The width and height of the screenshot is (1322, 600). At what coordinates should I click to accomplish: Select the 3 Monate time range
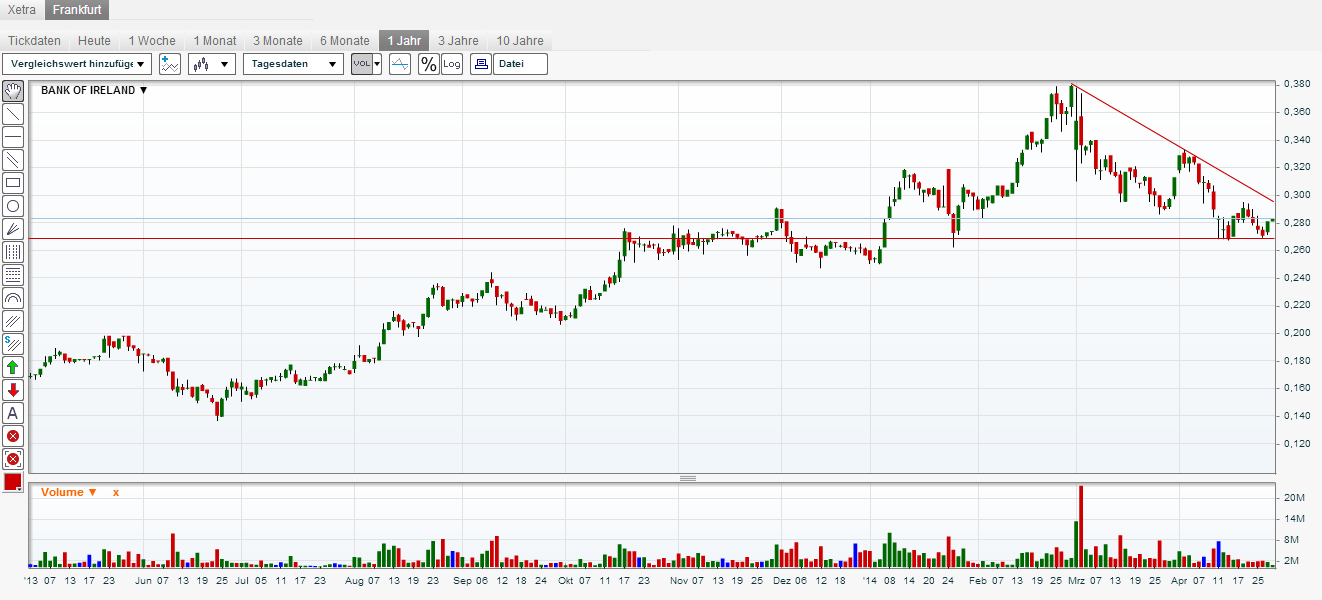click(278, 41)
